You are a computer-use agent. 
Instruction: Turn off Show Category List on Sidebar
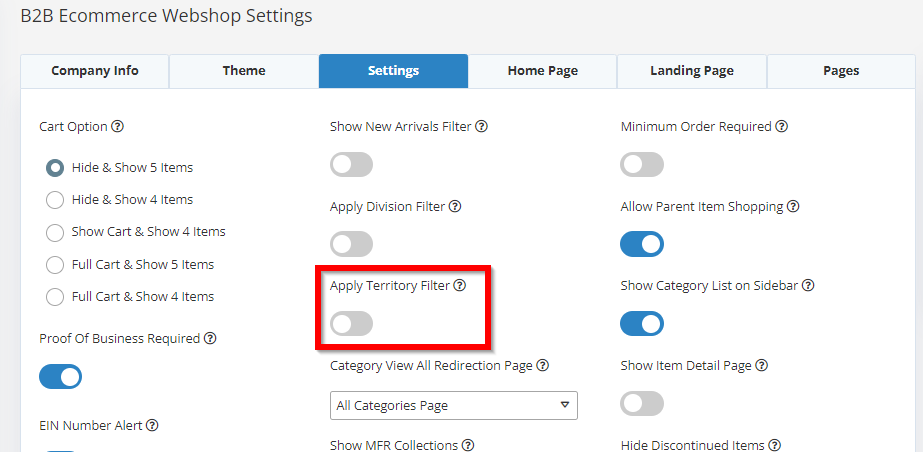(x=642, y=324)
